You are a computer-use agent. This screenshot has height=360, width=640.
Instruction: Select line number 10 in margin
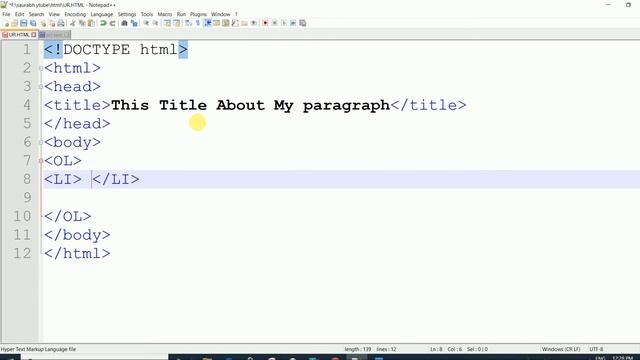pos(22,216)
